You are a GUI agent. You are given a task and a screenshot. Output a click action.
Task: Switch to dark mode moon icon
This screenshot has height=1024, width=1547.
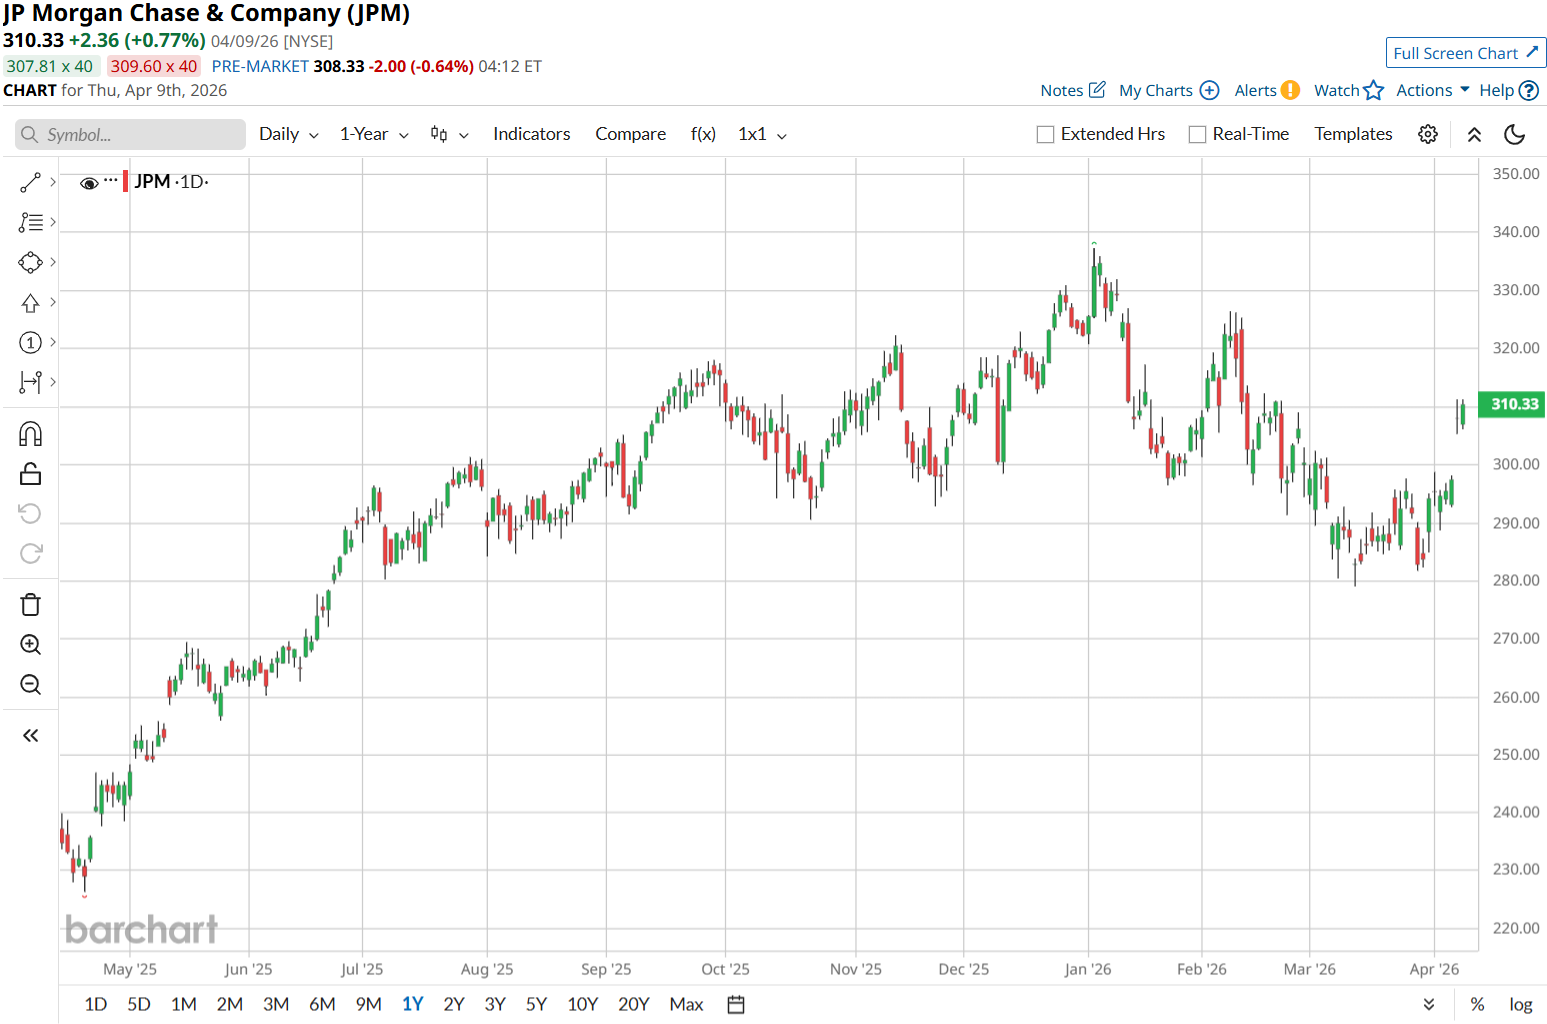pos(1514,134)
